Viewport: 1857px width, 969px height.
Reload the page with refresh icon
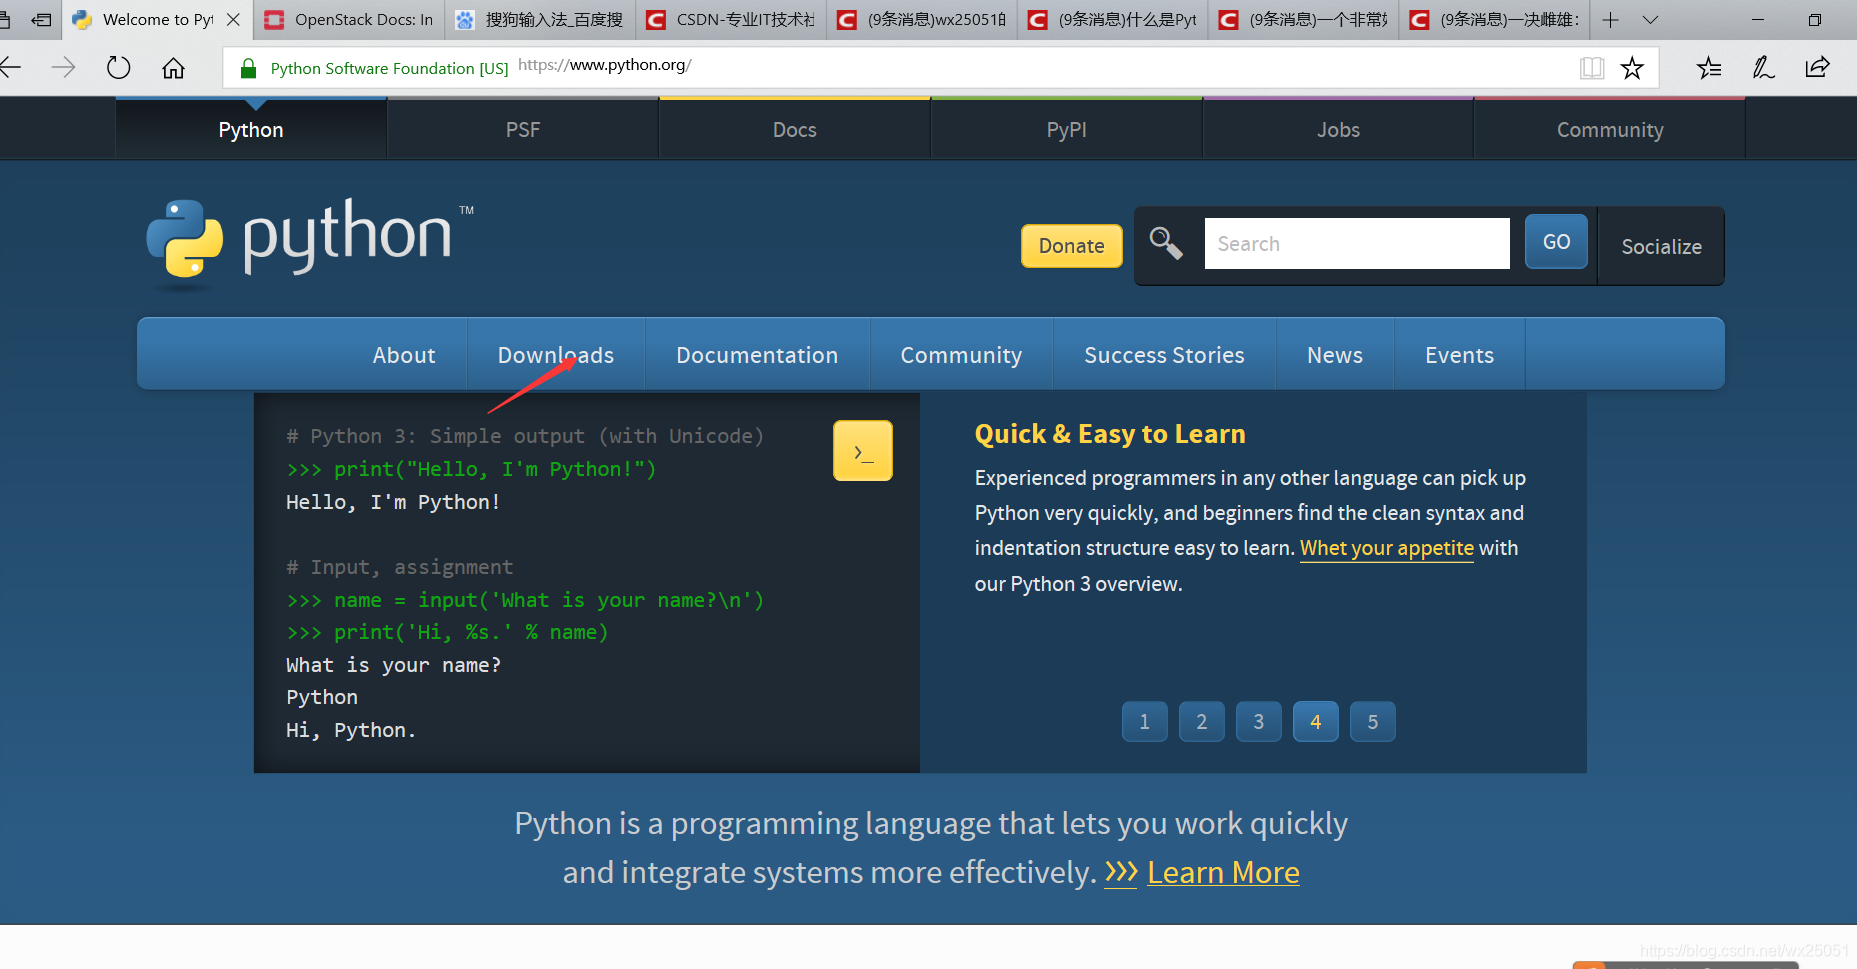pos(118,67)
